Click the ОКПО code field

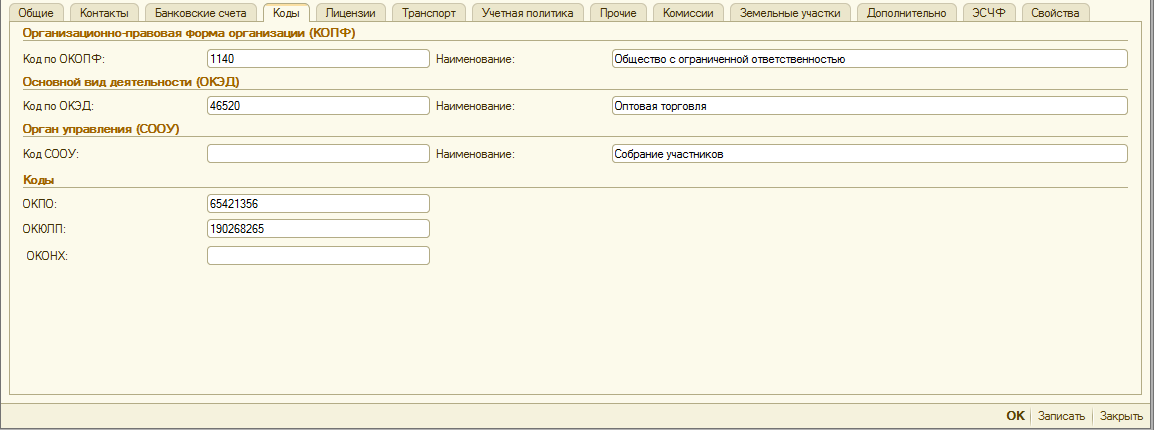(x=318, y=203)
